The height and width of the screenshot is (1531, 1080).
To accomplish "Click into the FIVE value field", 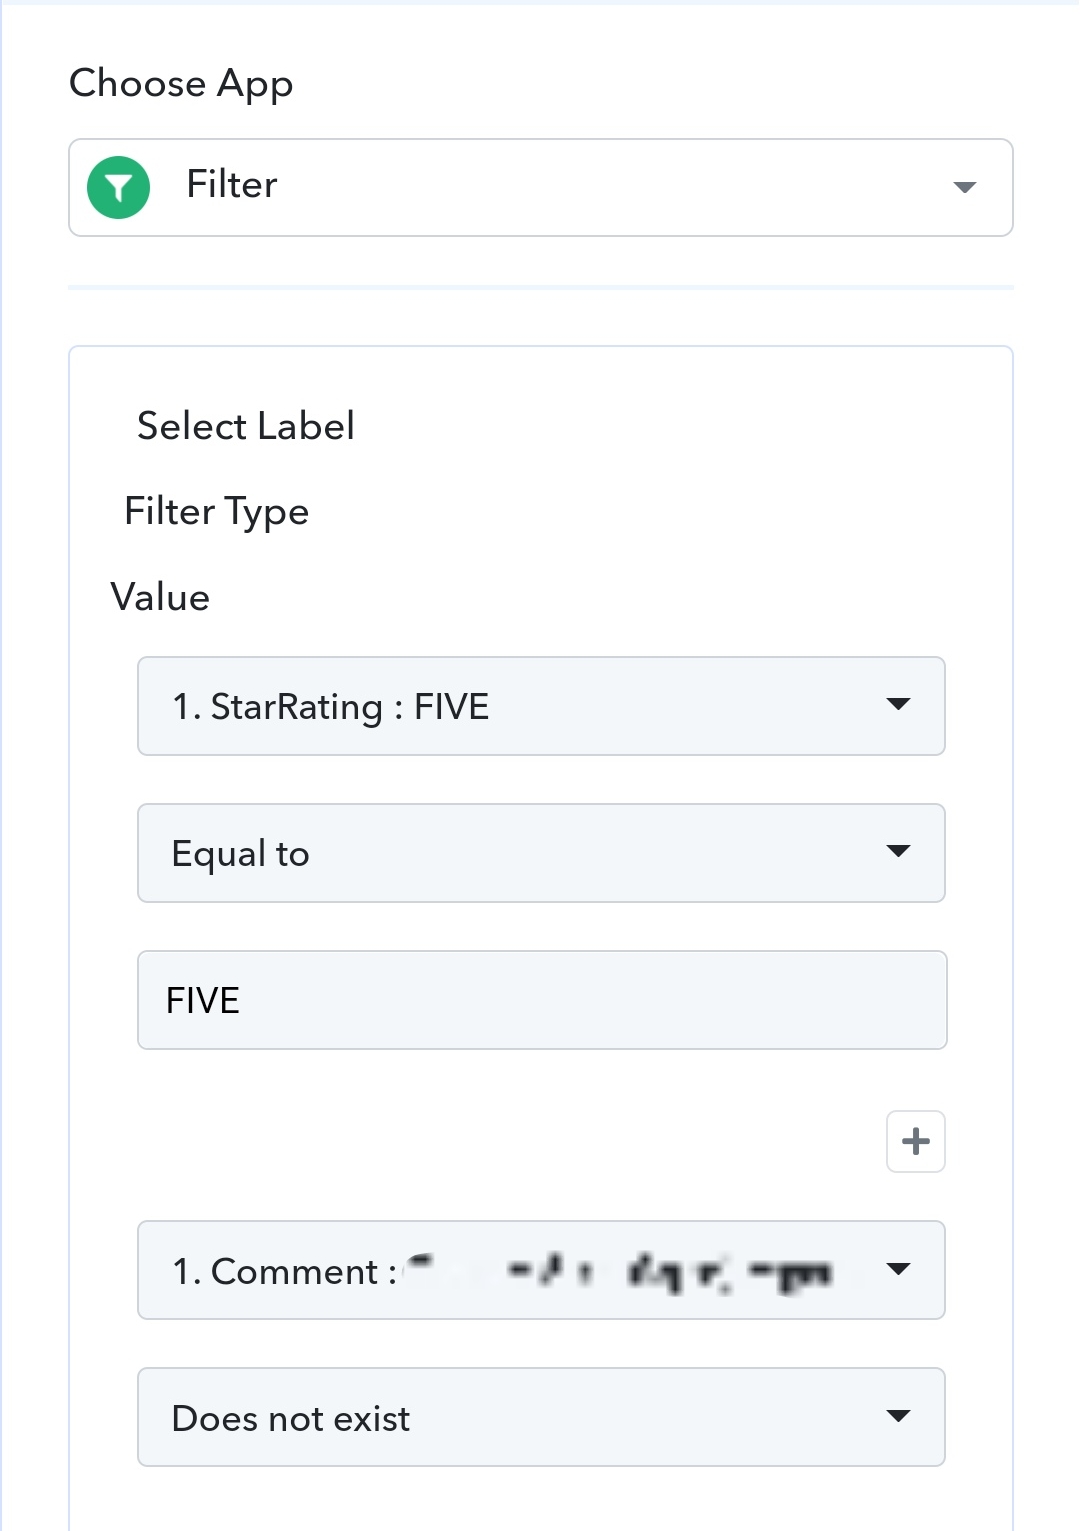I will click(542, 1000).
